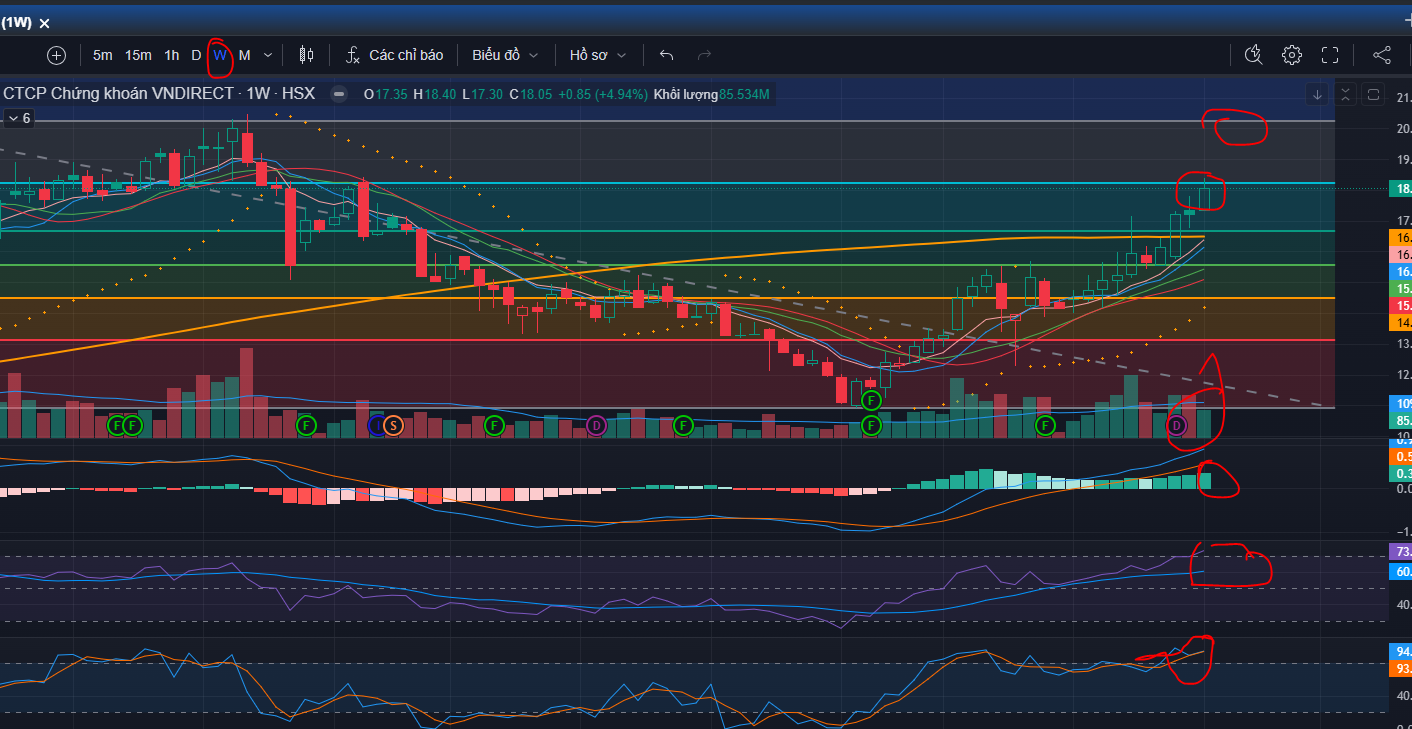Click the open value O17.35
Viewport: 1412px width, 729px height.
[x=385, y=94]
